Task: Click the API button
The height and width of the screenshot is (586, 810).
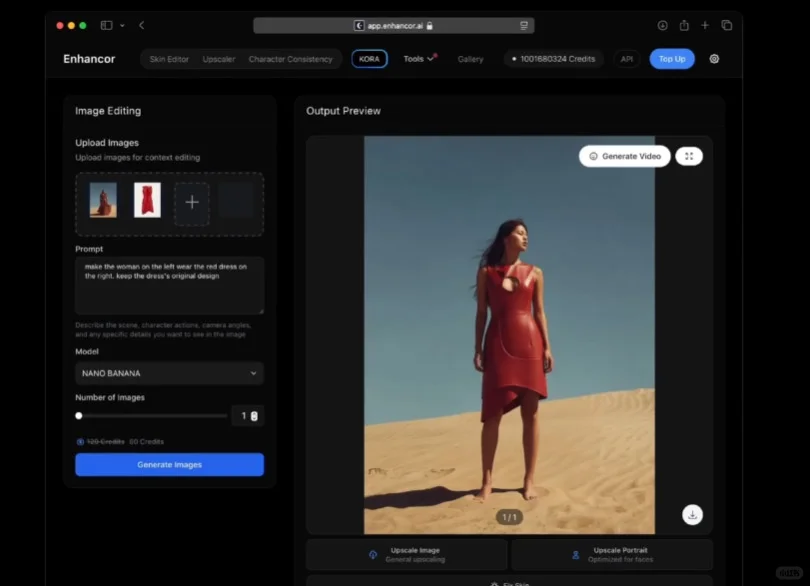Action: (627, 59)
